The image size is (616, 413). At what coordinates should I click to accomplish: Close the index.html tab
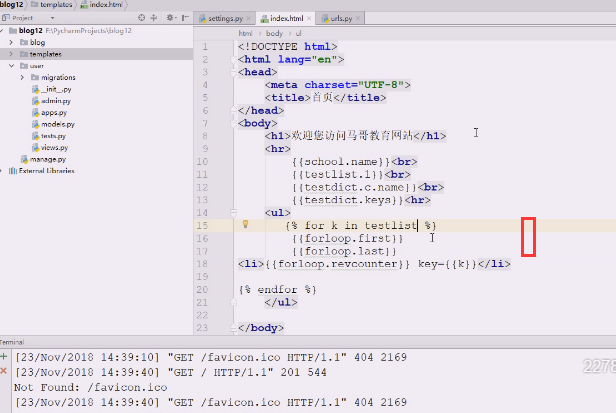309,18
